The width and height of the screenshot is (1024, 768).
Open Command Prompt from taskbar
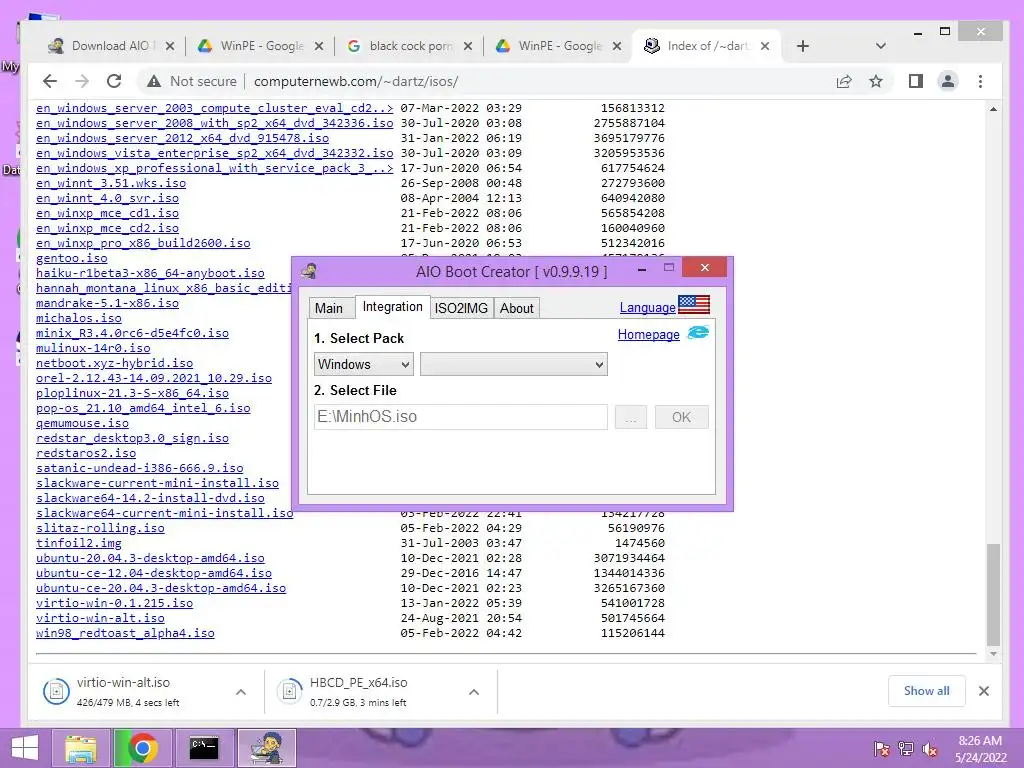(x=204, y=748)
